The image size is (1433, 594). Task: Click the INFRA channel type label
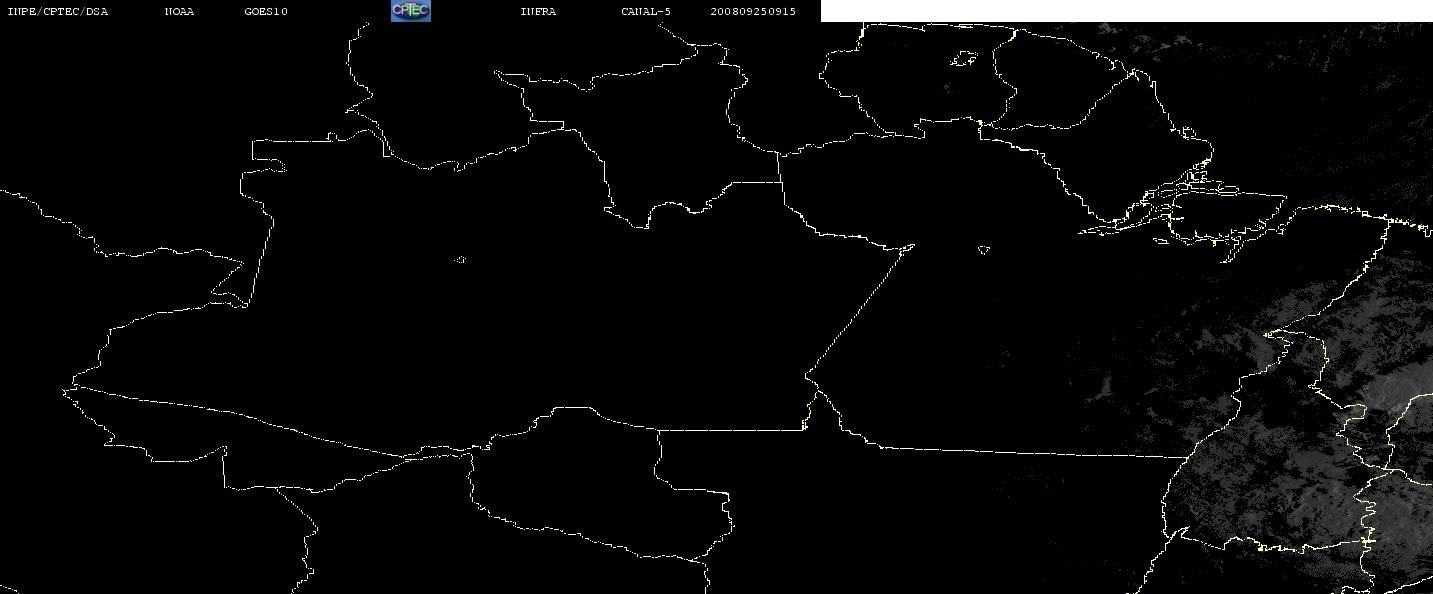(538, 12)
